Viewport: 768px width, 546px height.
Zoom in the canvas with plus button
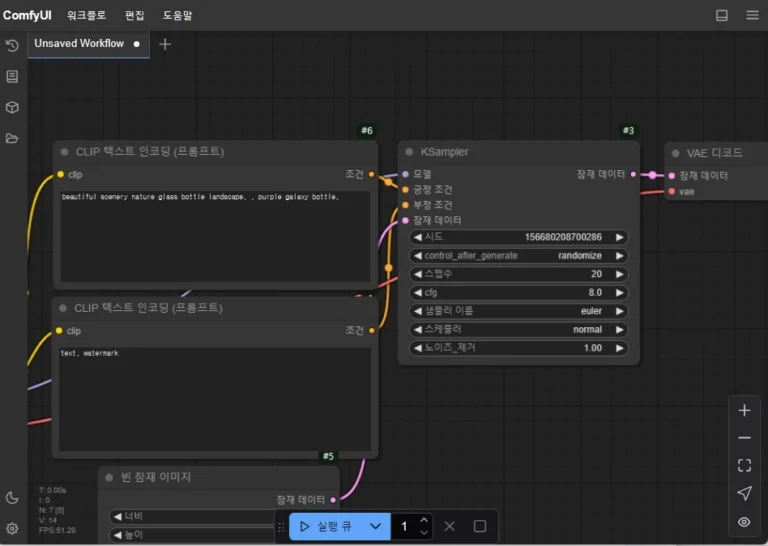(x=744, y=410)
